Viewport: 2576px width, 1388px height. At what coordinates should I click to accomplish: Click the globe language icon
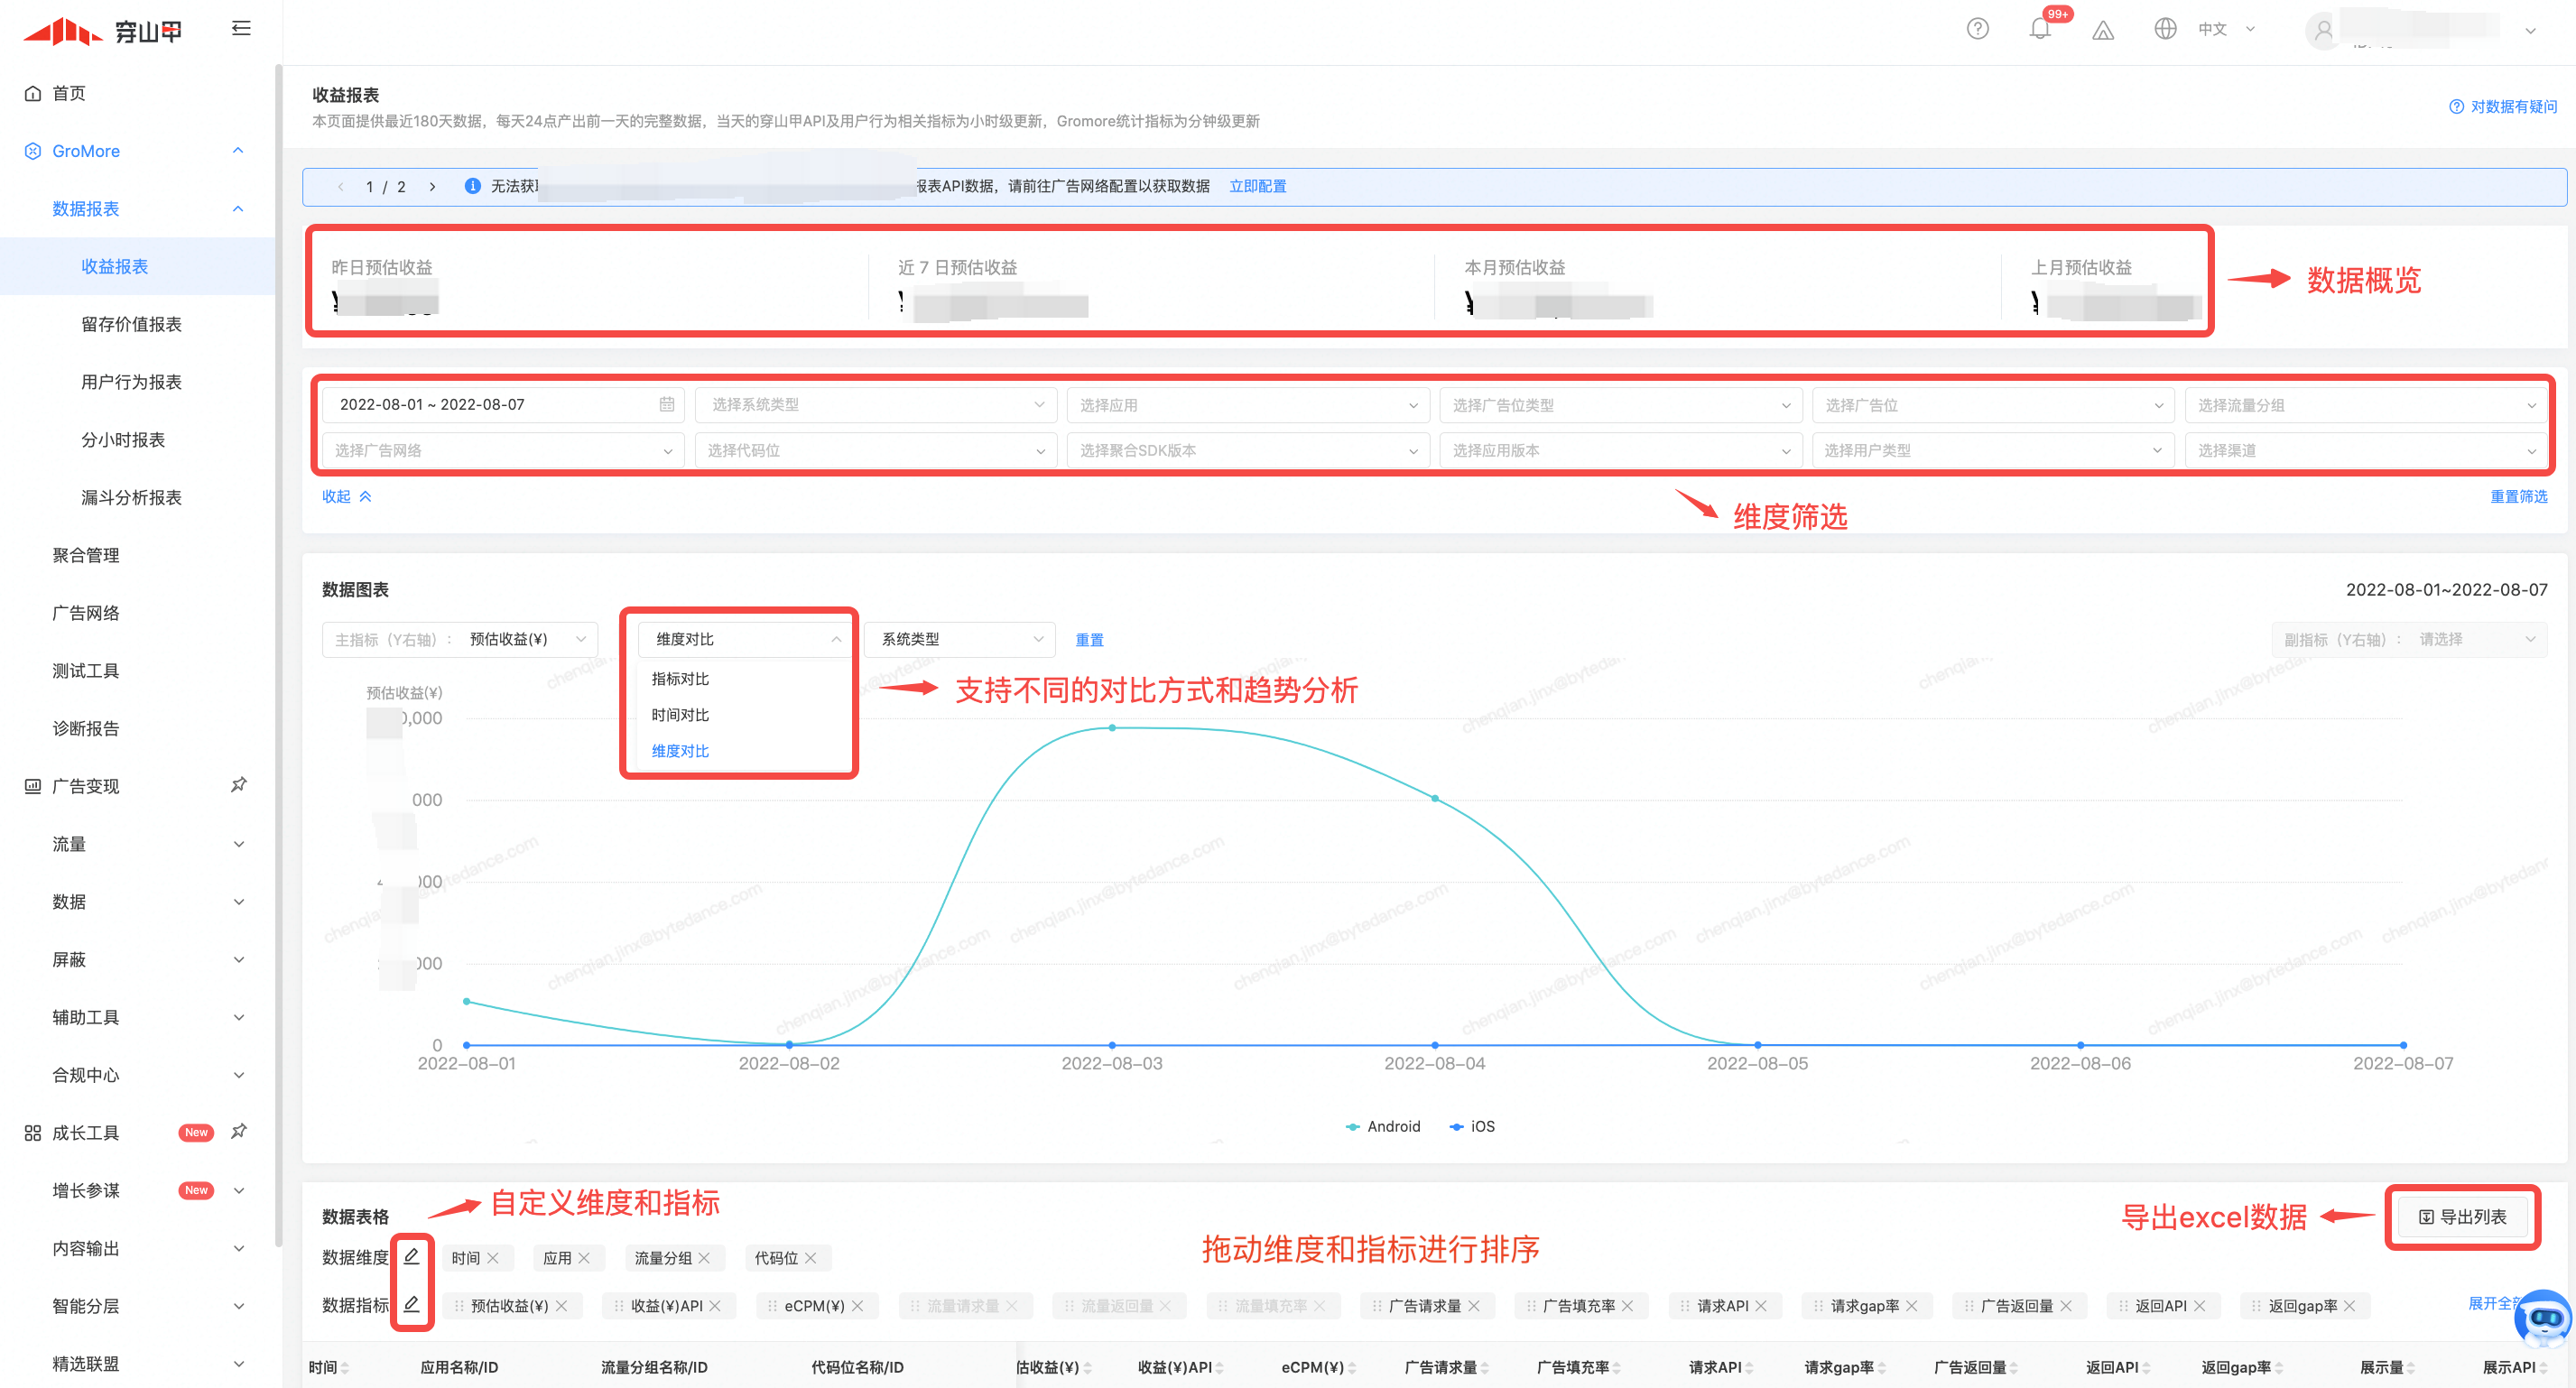point(2165,29)
